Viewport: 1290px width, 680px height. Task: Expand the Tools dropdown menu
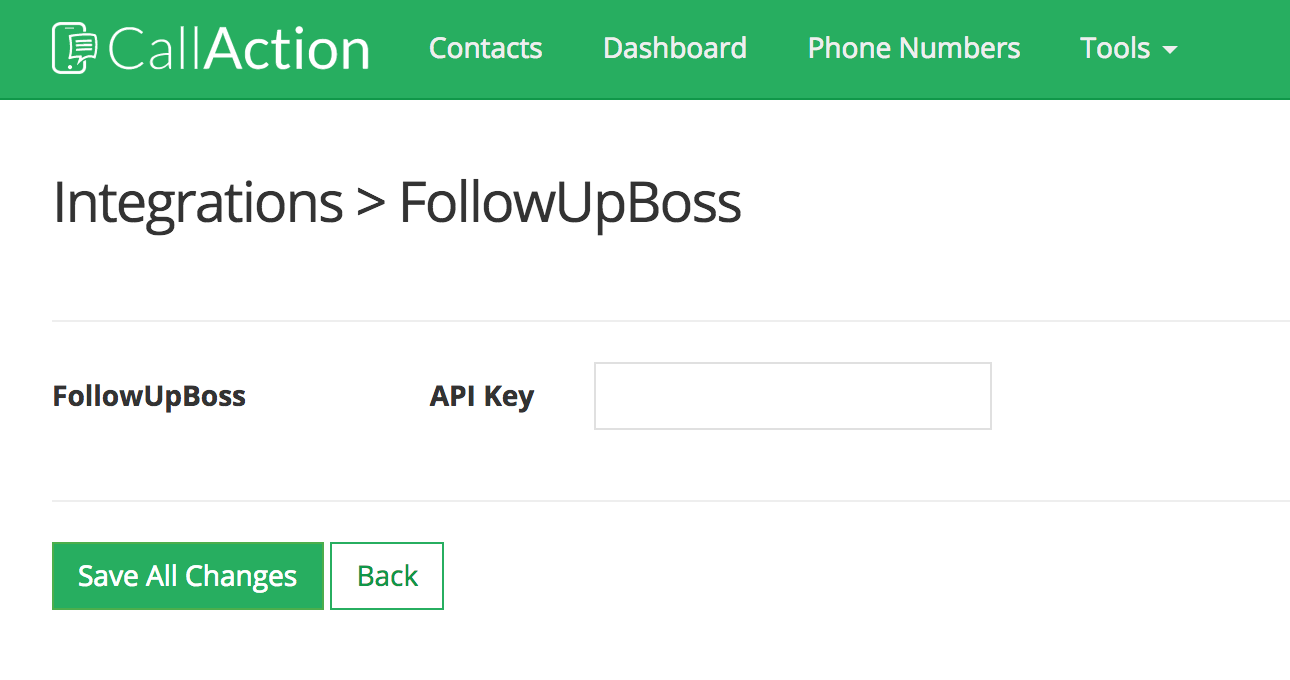pyautogui.click(x=1128, y=48)
